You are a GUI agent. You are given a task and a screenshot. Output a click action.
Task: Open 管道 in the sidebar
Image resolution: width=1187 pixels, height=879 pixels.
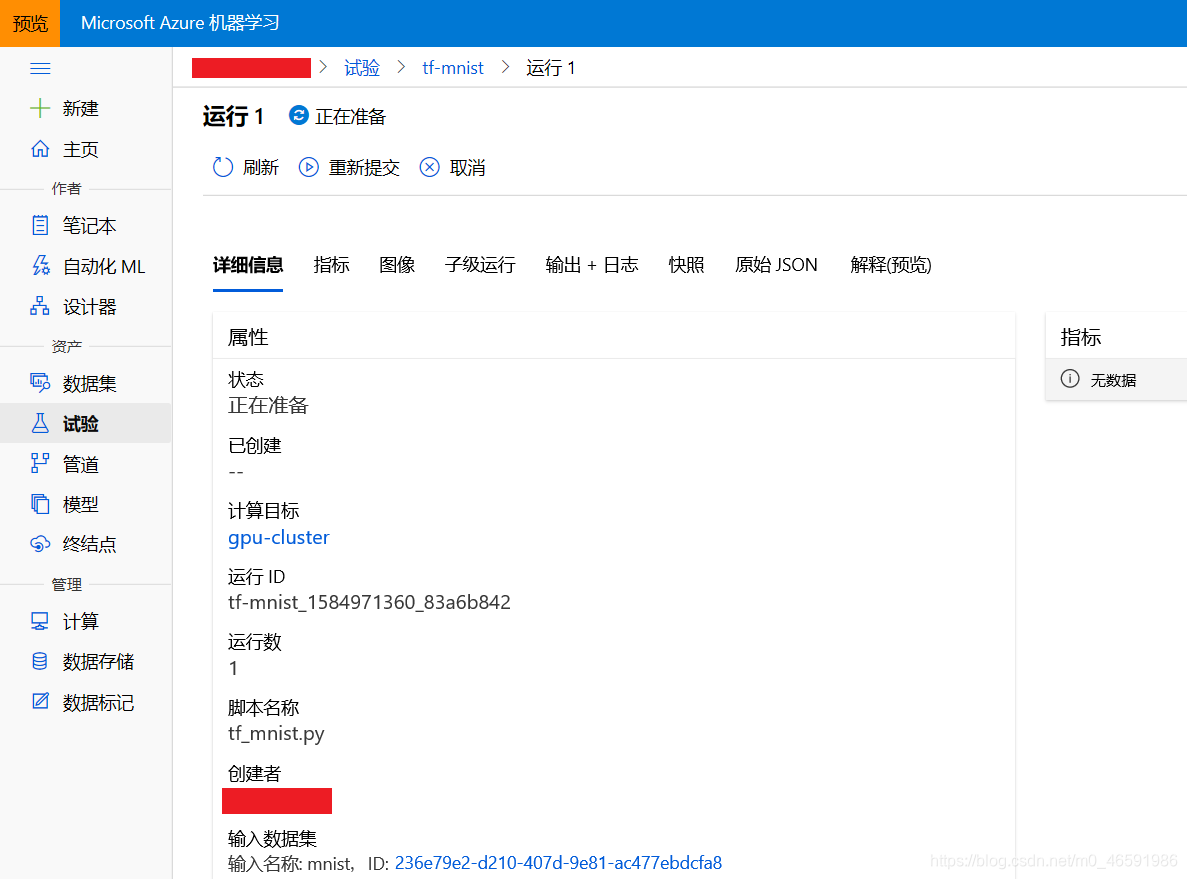click(80, 464)
